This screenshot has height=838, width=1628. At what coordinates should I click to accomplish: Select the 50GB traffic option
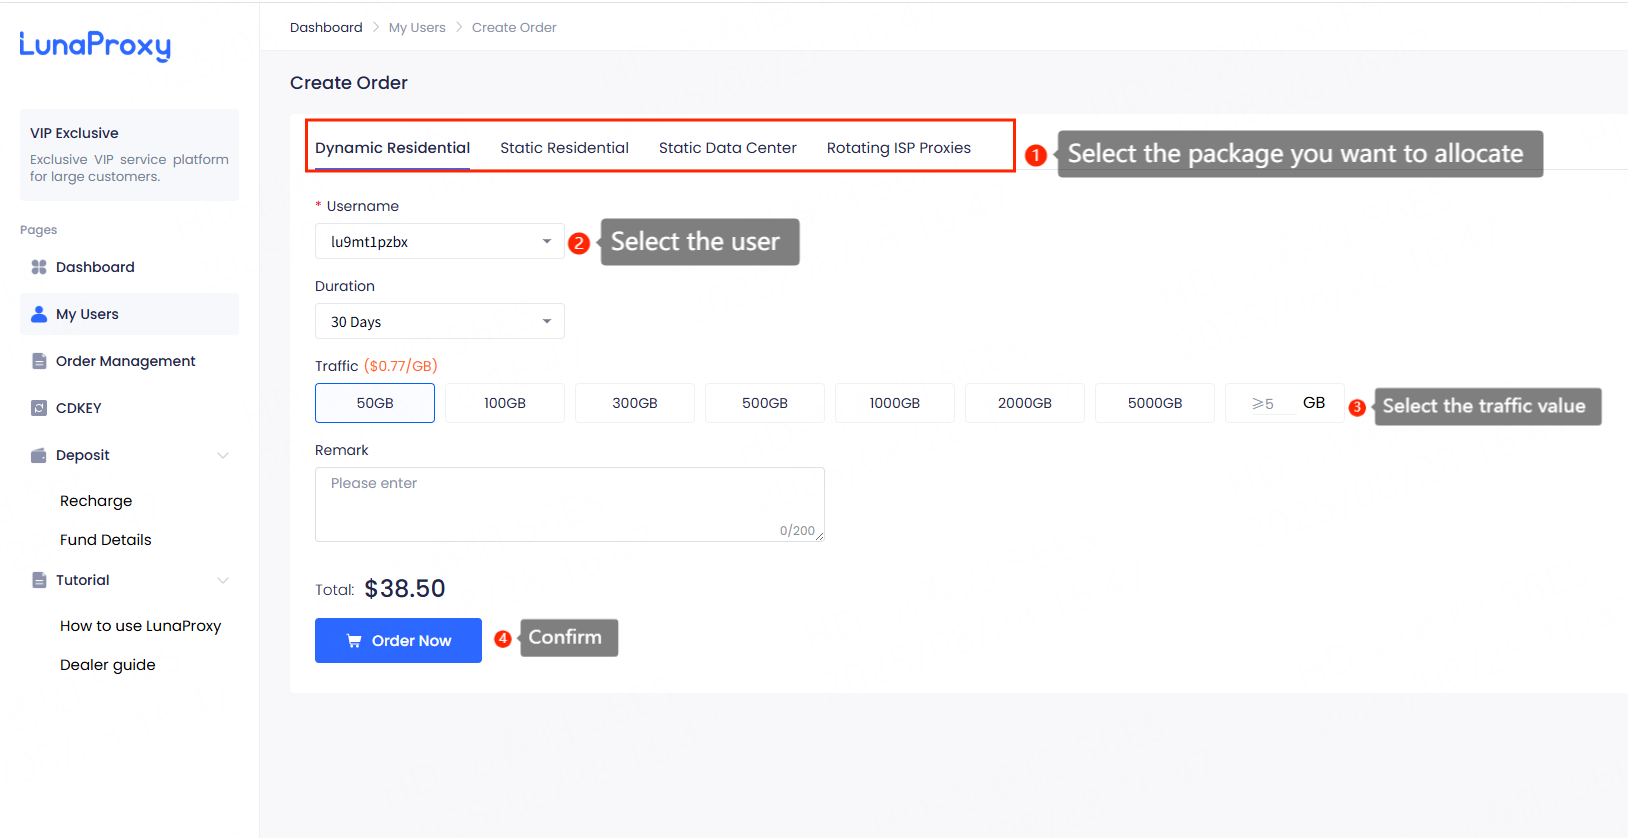click(x=375, y=403)
